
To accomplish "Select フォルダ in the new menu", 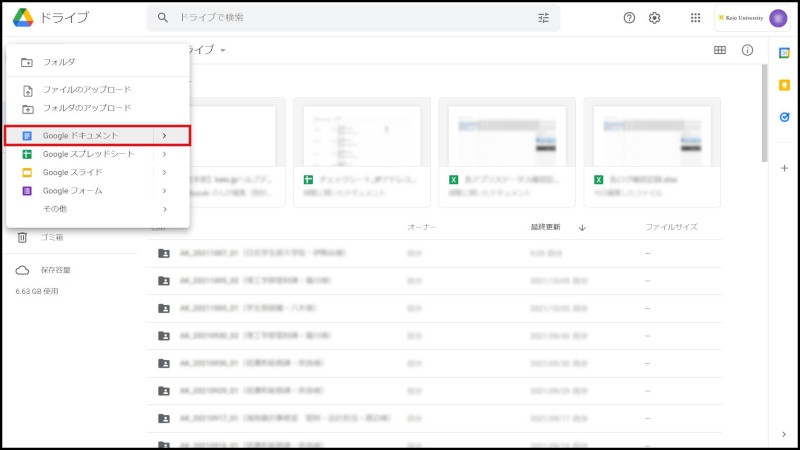I will [58, 62].
